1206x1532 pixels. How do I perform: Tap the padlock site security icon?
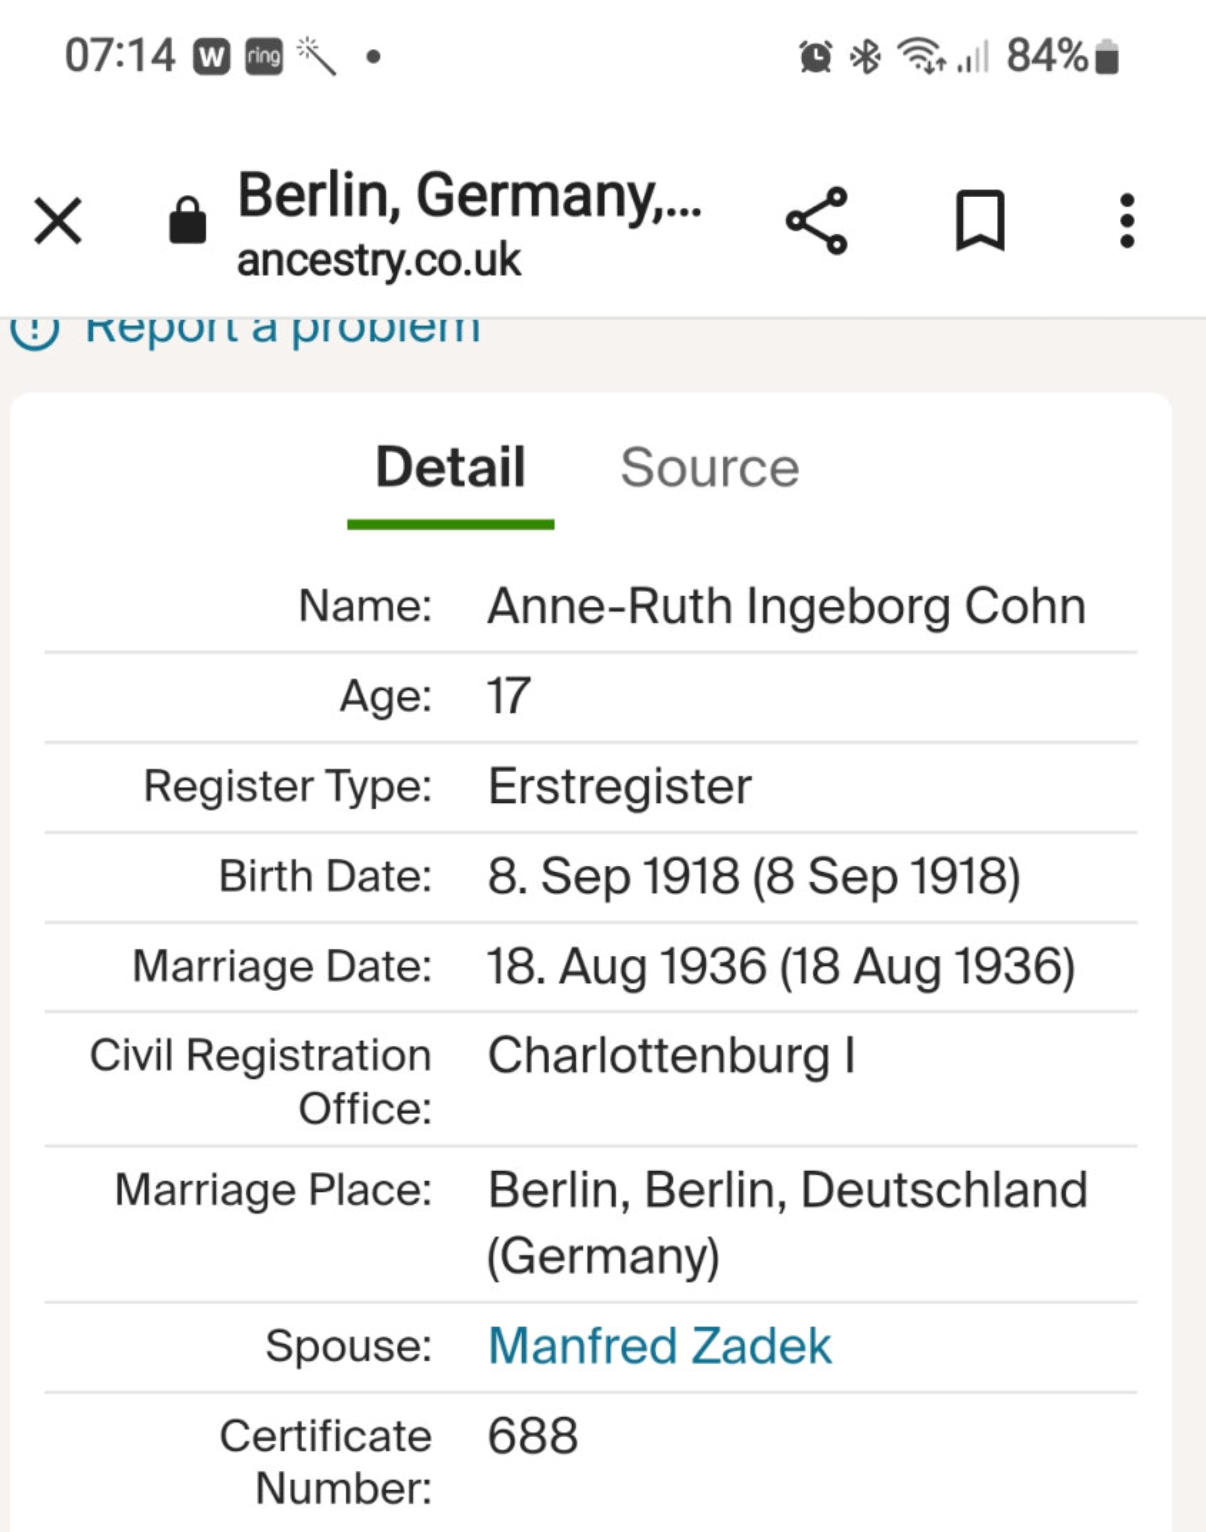point(187,220)
